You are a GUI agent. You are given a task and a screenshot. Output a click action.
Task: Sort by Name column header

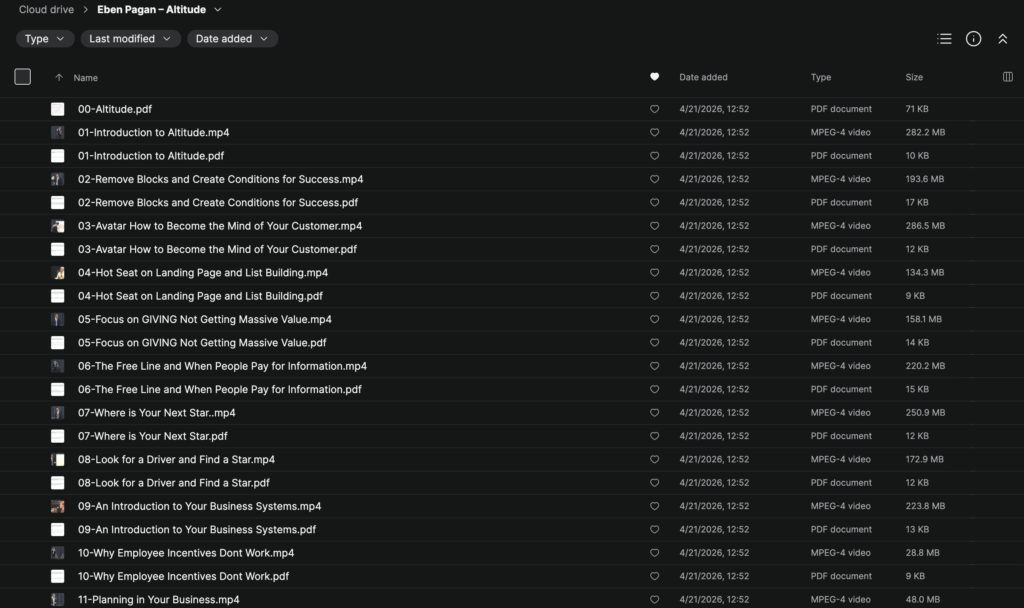point(86,78)
